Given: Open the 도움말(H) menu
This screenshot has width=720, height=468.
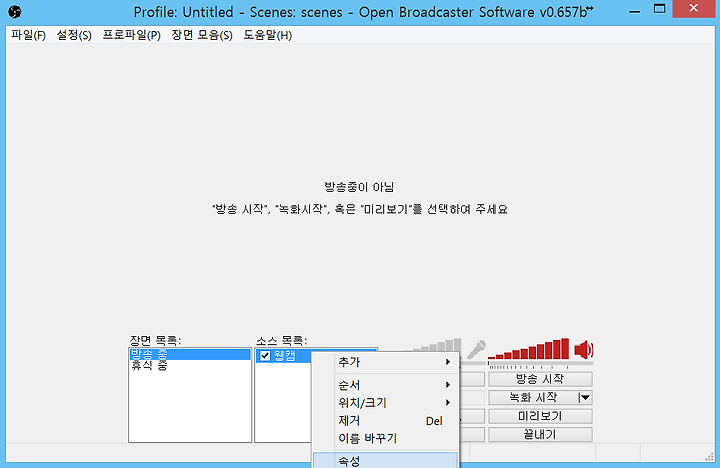Looking at the screenshot, I should (x=268, y=35).
